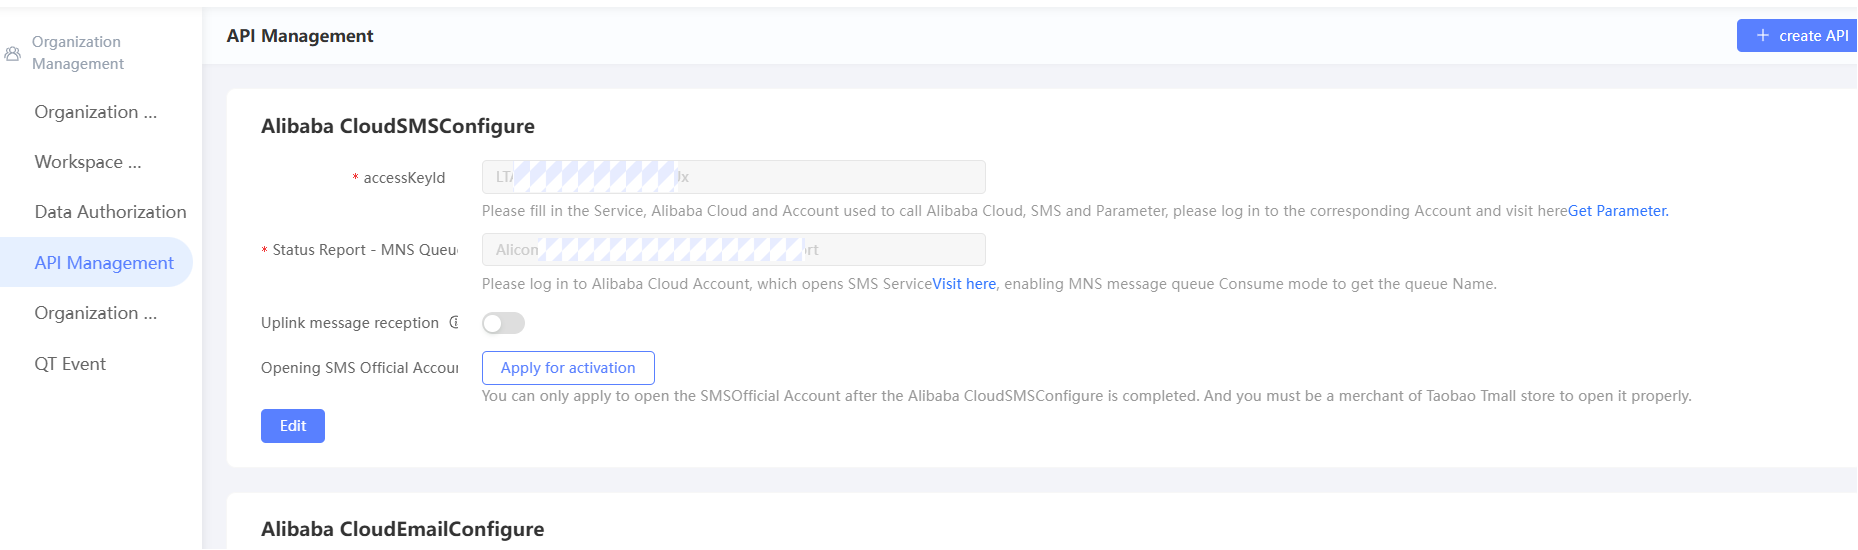
Task: Focus the Status Report MNS Queue field
Action: point(733,250)
